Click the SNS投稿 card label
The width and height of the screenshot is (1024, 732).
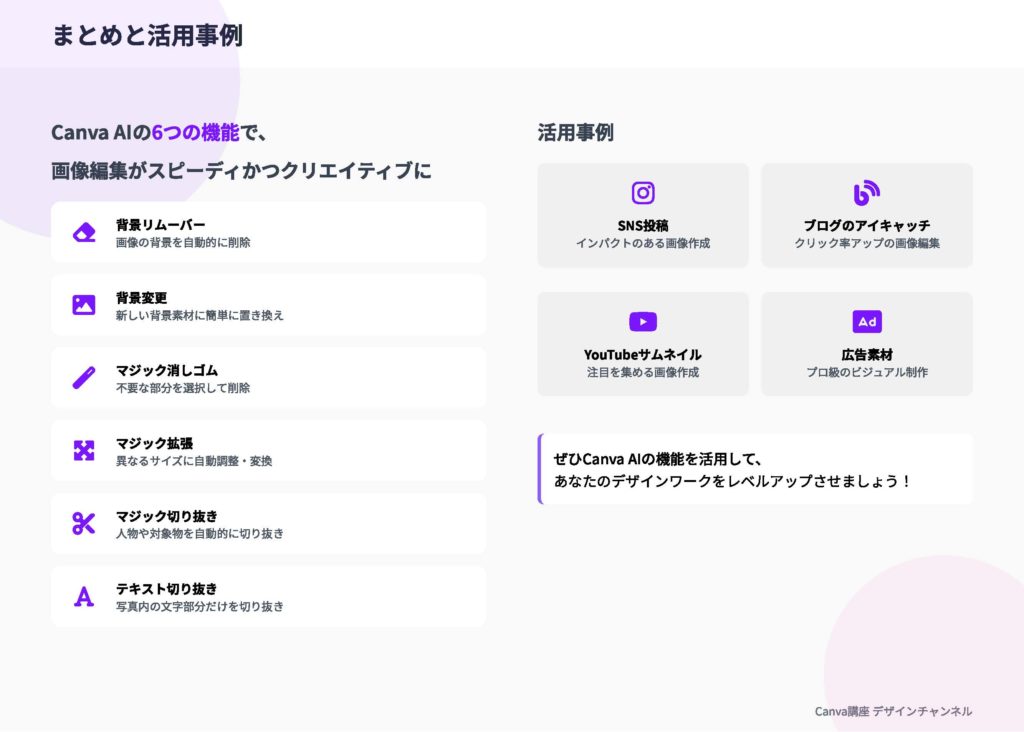643,225
